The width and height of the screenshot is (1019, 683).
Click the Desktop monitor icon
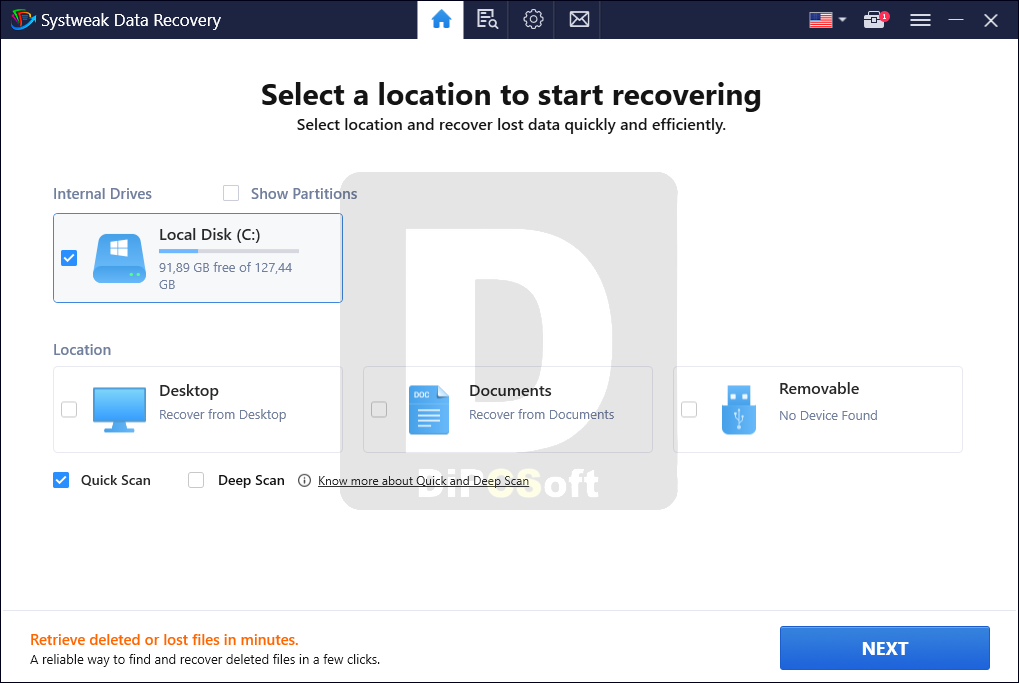[x=119, y=409]
